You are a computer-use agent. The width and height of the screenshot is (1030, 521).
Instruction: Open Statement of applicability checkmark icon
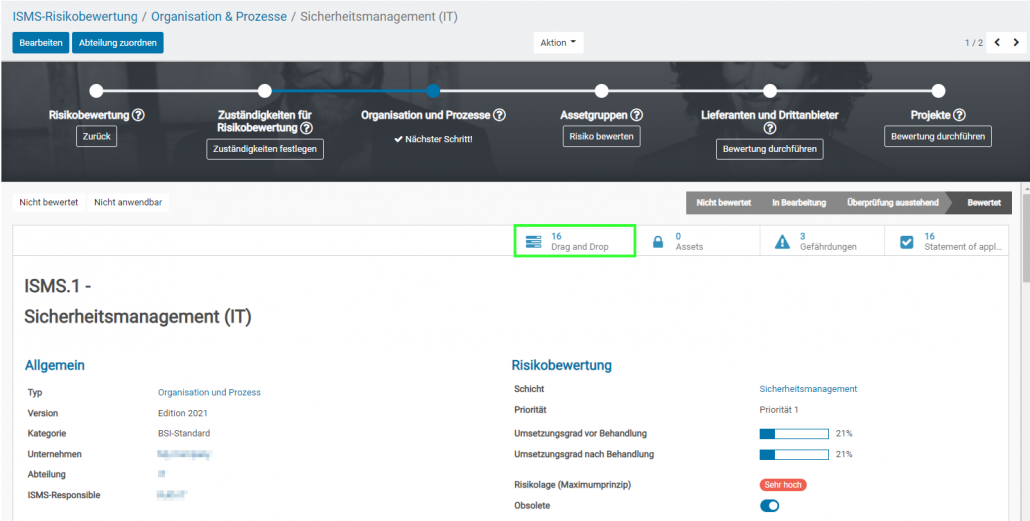[x=906, y=242]
